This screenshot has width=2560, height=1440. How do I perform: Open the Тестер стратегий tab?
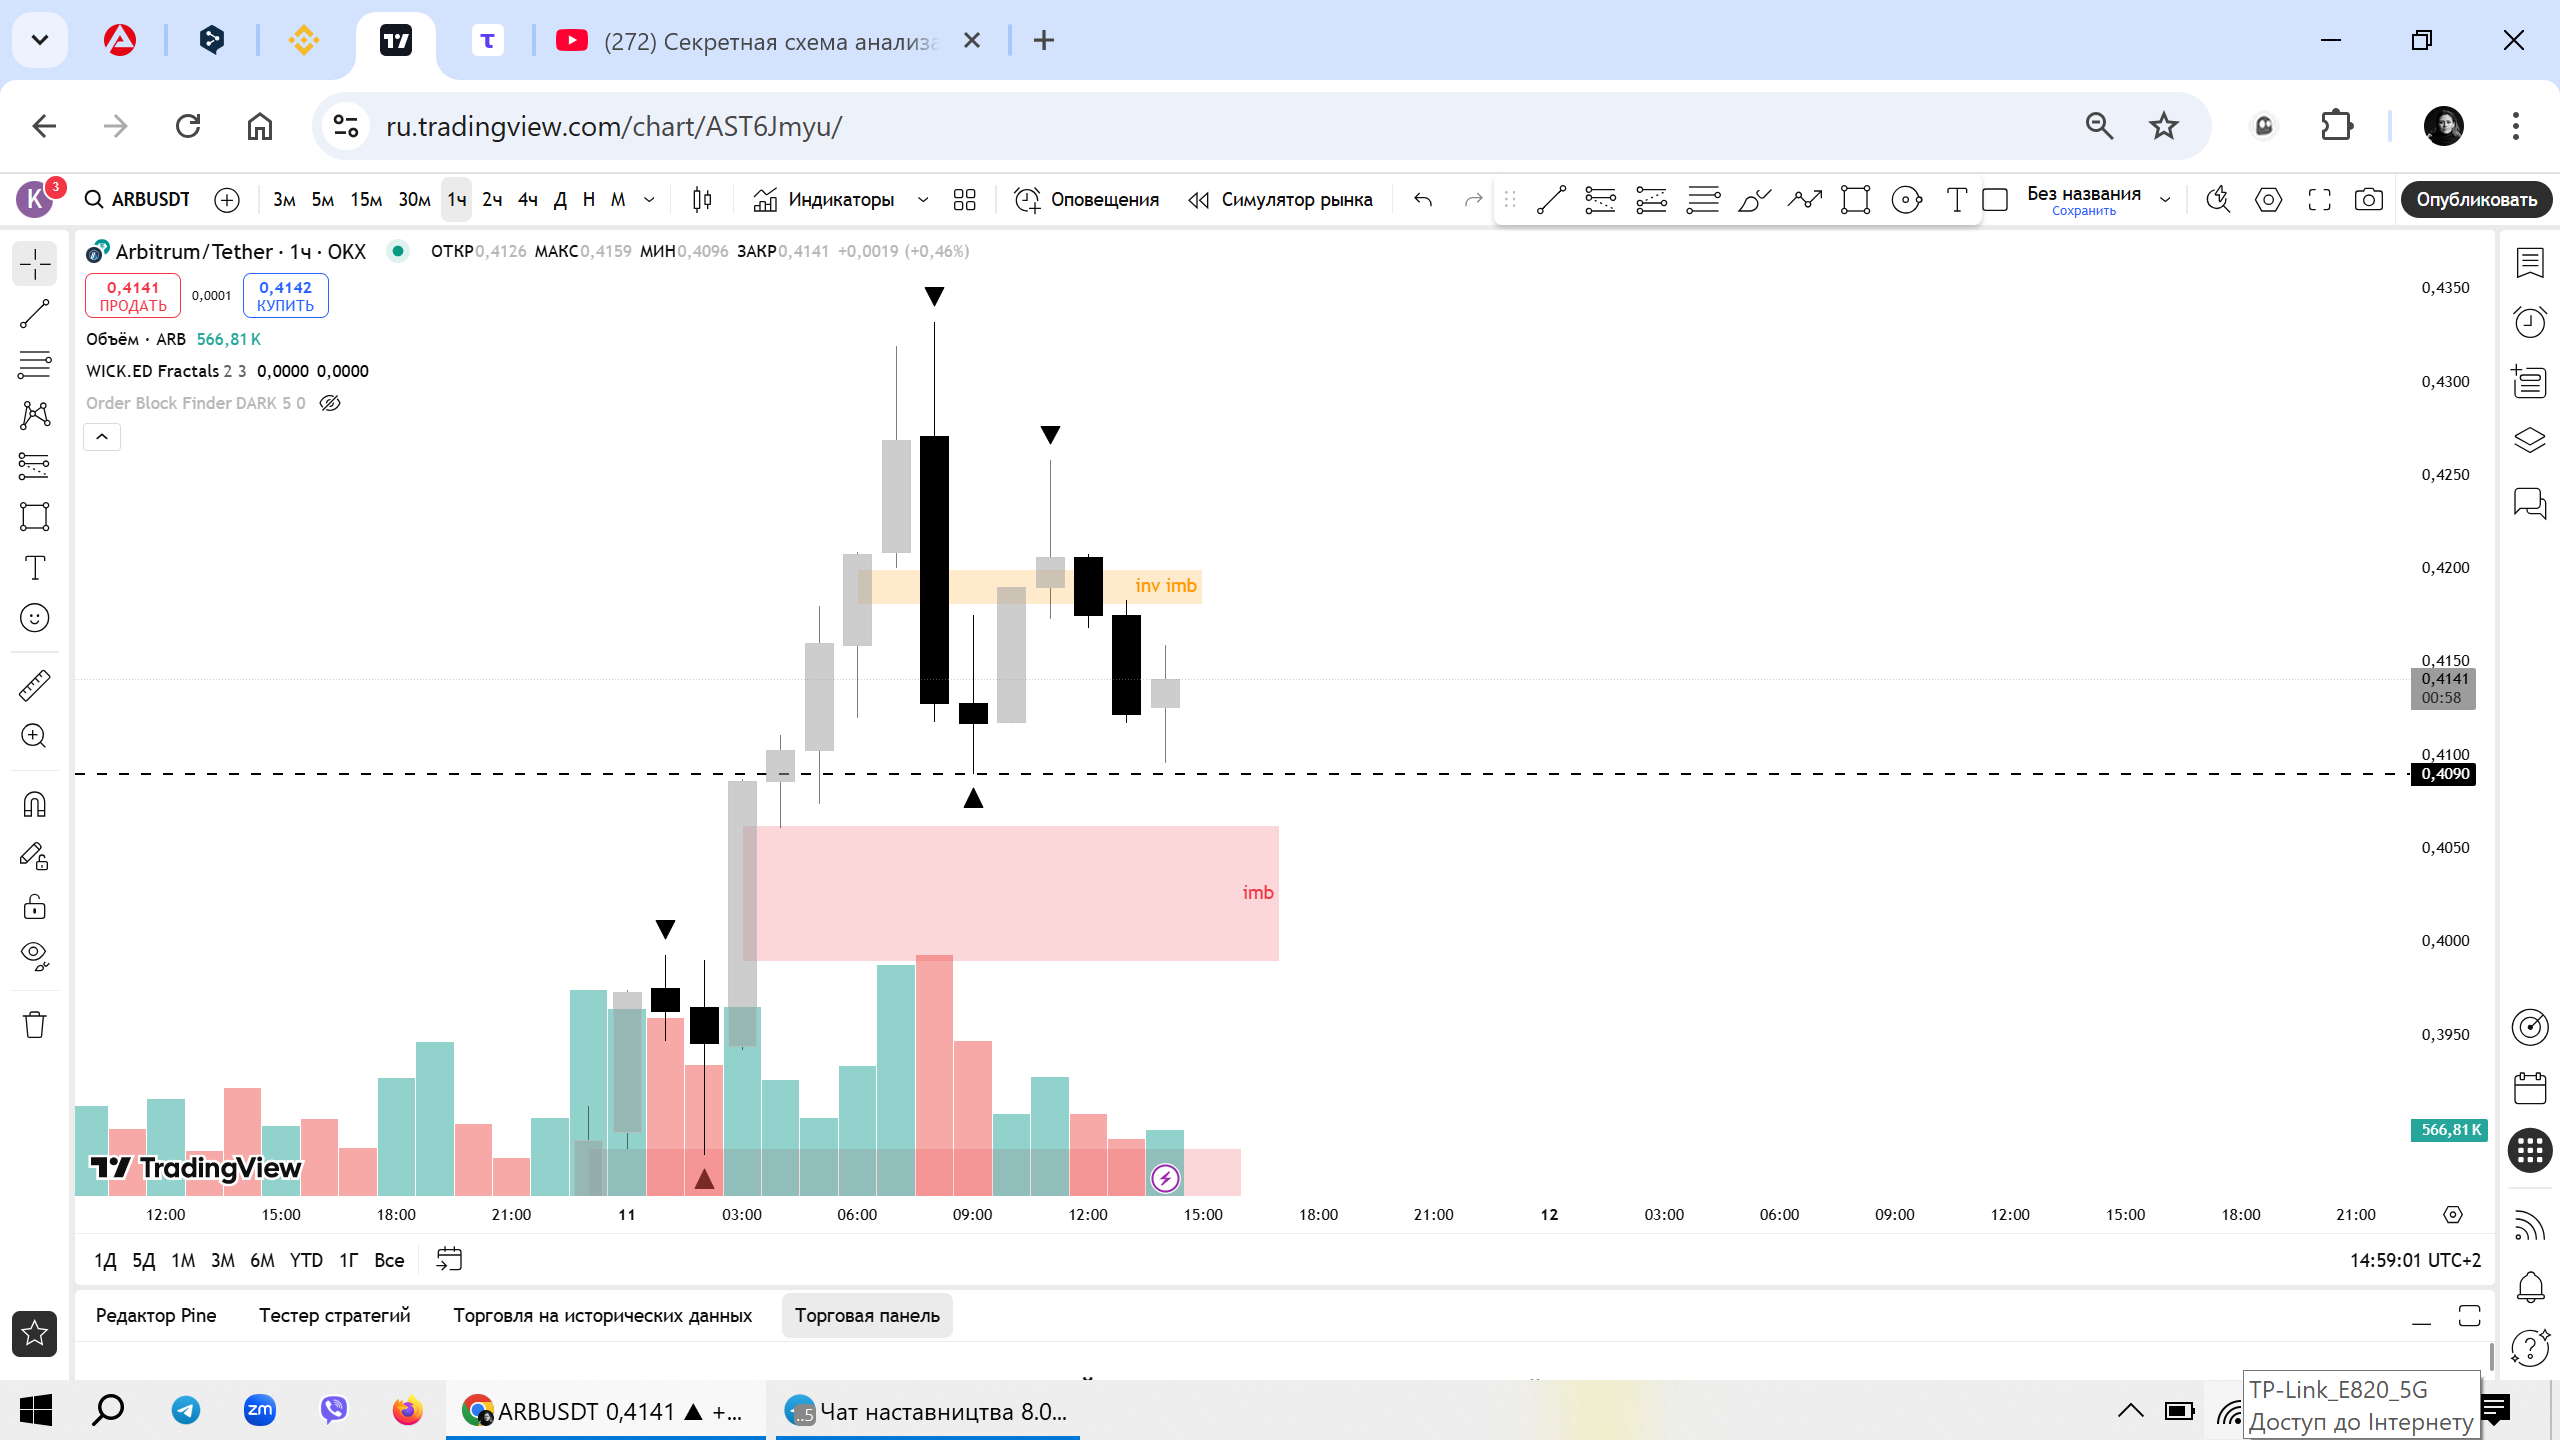point(335,1315)
